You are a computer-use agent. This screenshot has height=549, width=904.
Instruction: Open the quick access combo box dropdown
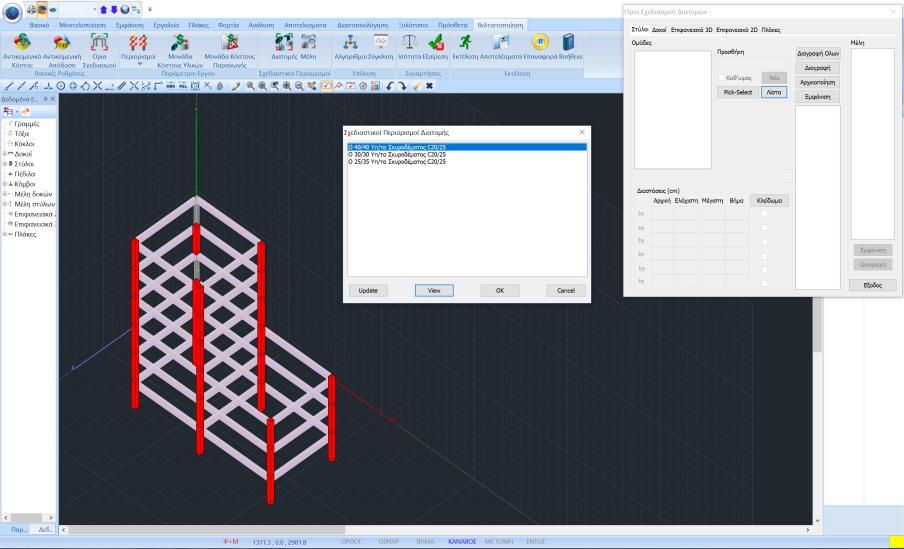coord(94,10)
